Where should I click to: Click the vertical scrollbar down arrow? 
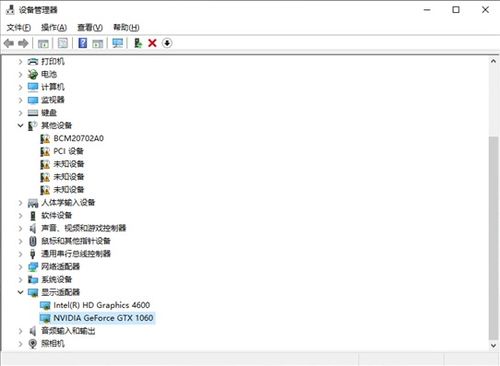coord(493,346)
